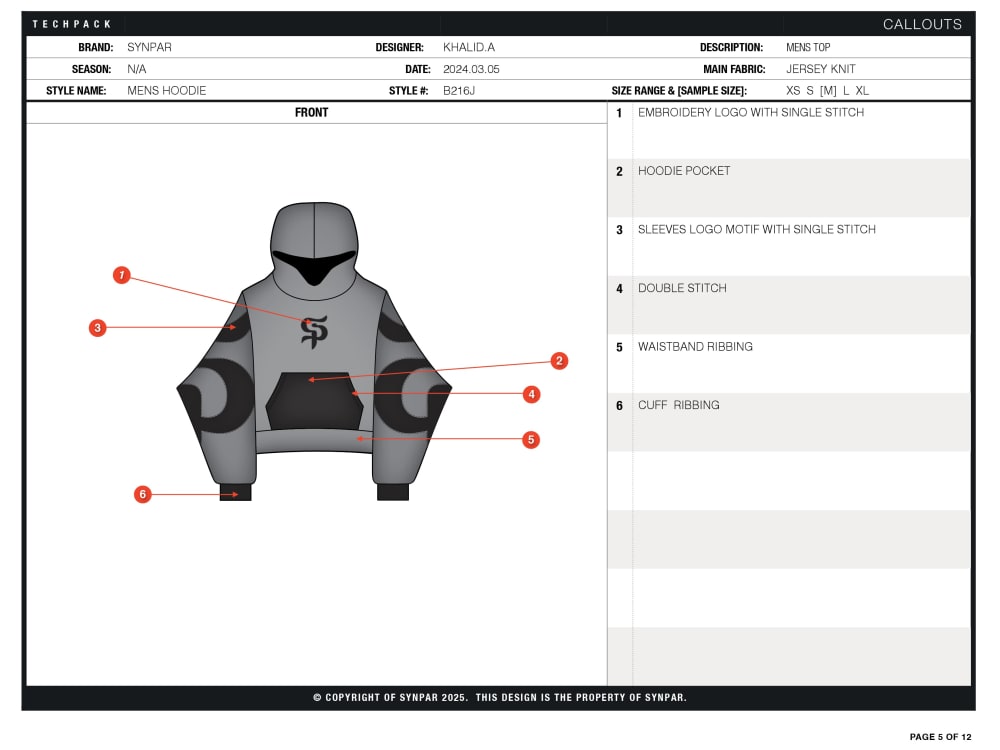Image resolution: width=1000 pixels, height=750 pixels.
Task: Select the 'HOODIE POCKET' callout text
Action: coord(684,171)
